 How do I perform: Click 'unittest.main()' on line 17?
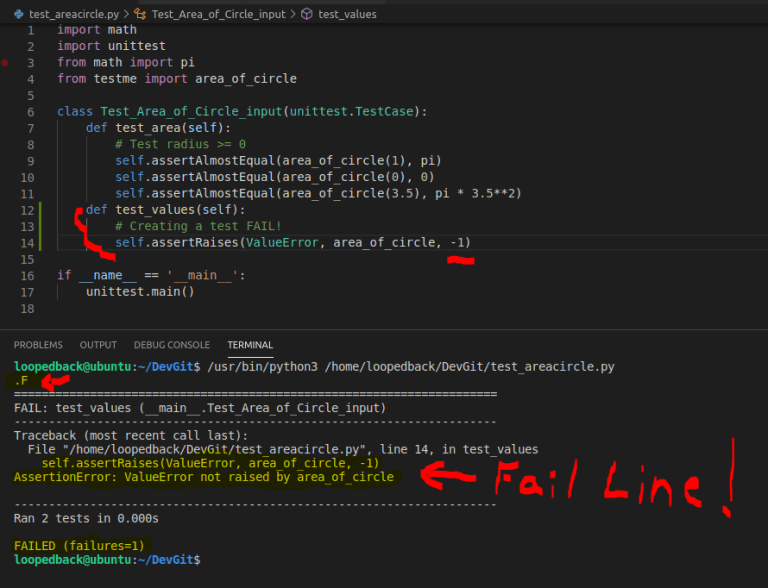click(x=141, y=292)
